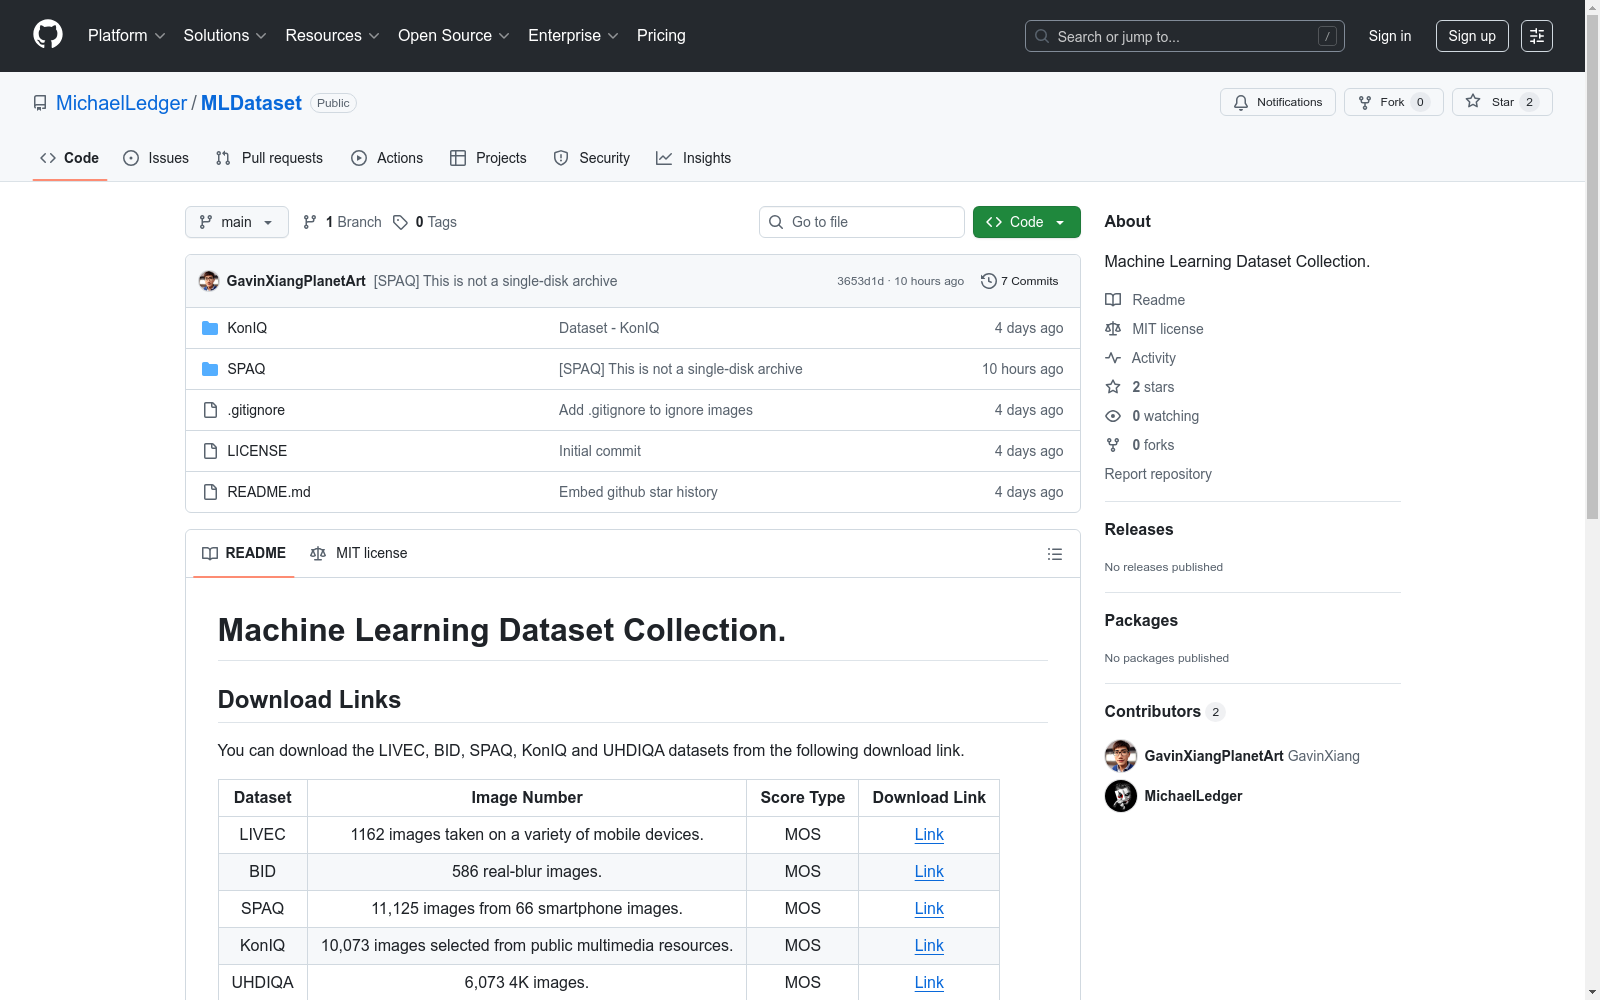Viewport: 1600px width, 1000px height.
Task: View the 0 Tags list
Action: point(425,222)
